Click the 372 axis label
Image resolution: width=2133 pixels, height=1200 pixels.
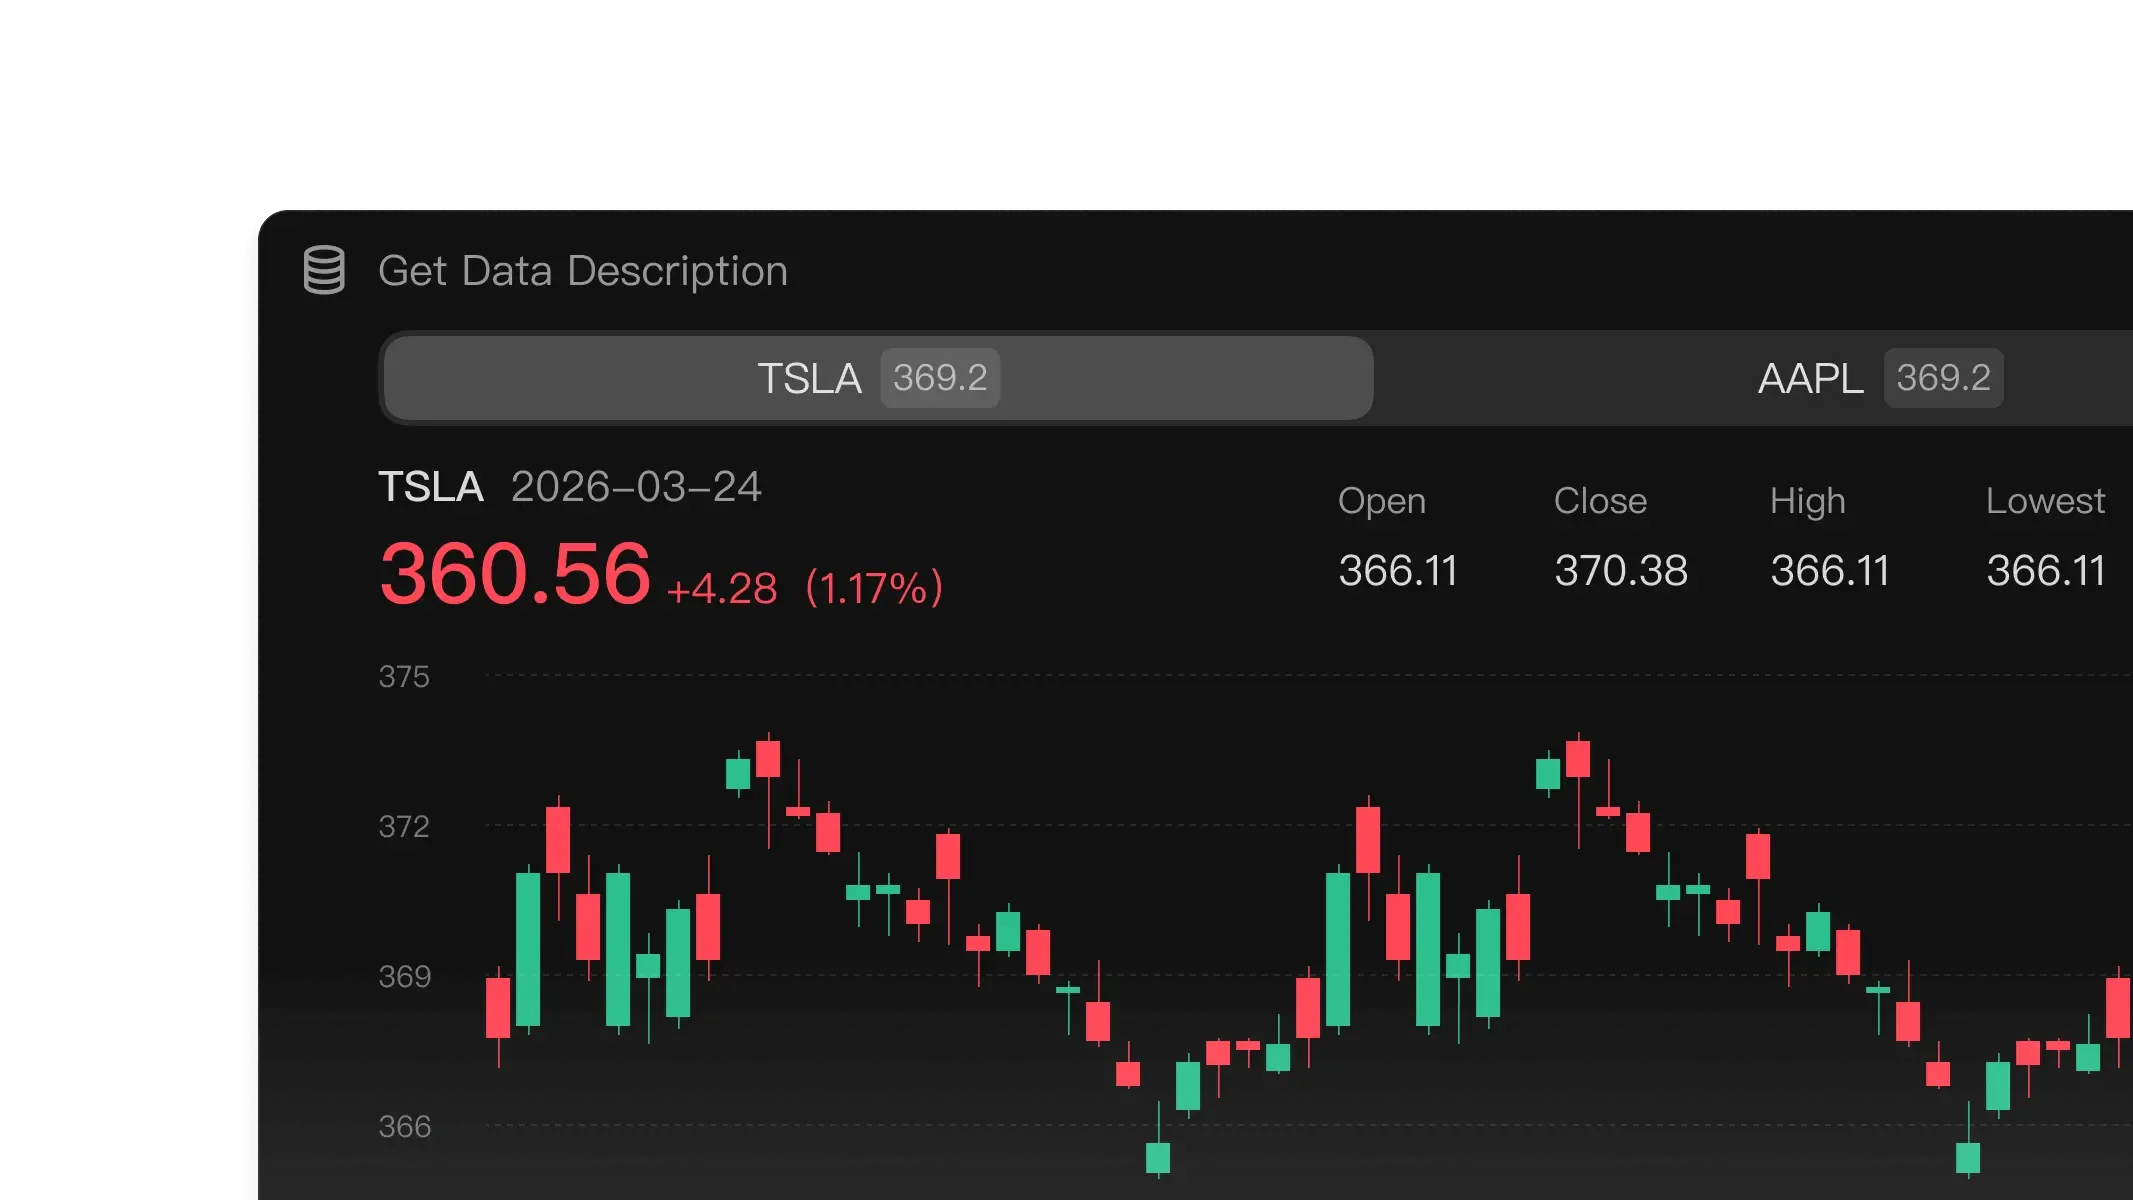click(x=404, y=827)
